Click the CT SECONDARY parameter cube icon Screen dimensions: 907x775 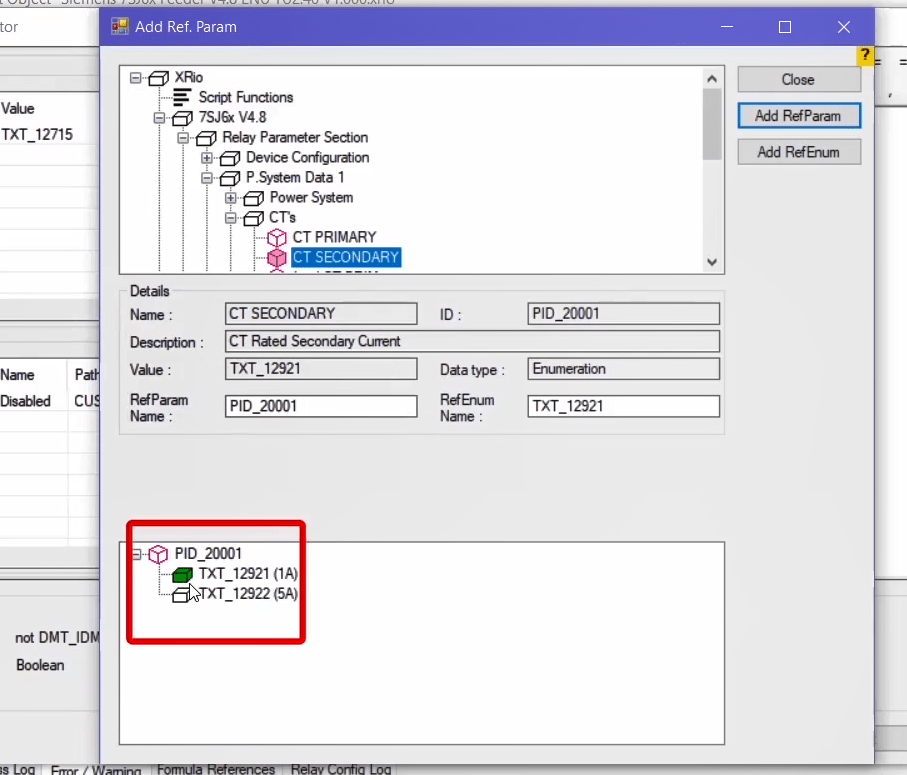pos(277,257)
